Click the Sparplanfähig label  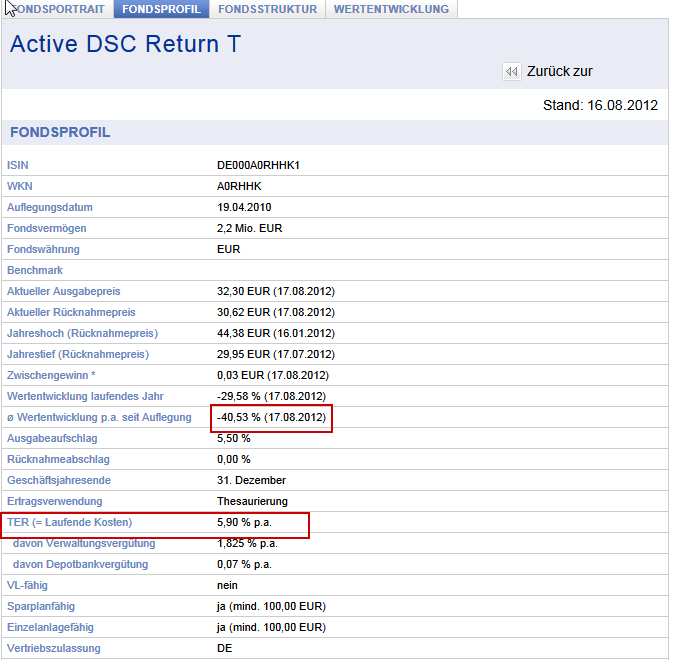click(41, 607)
